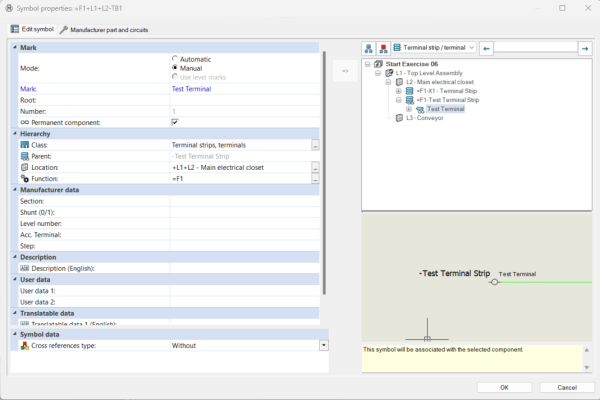Click the Start Exercise 06 project icon
This screenshot has width=600, height=400.
point(377,64)
